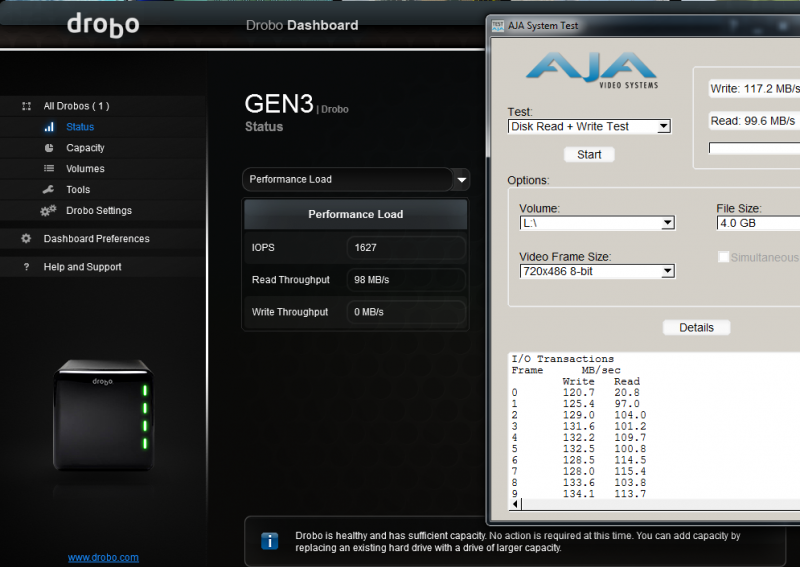
Task: Open the Tools page
Action: click(78, 189)
